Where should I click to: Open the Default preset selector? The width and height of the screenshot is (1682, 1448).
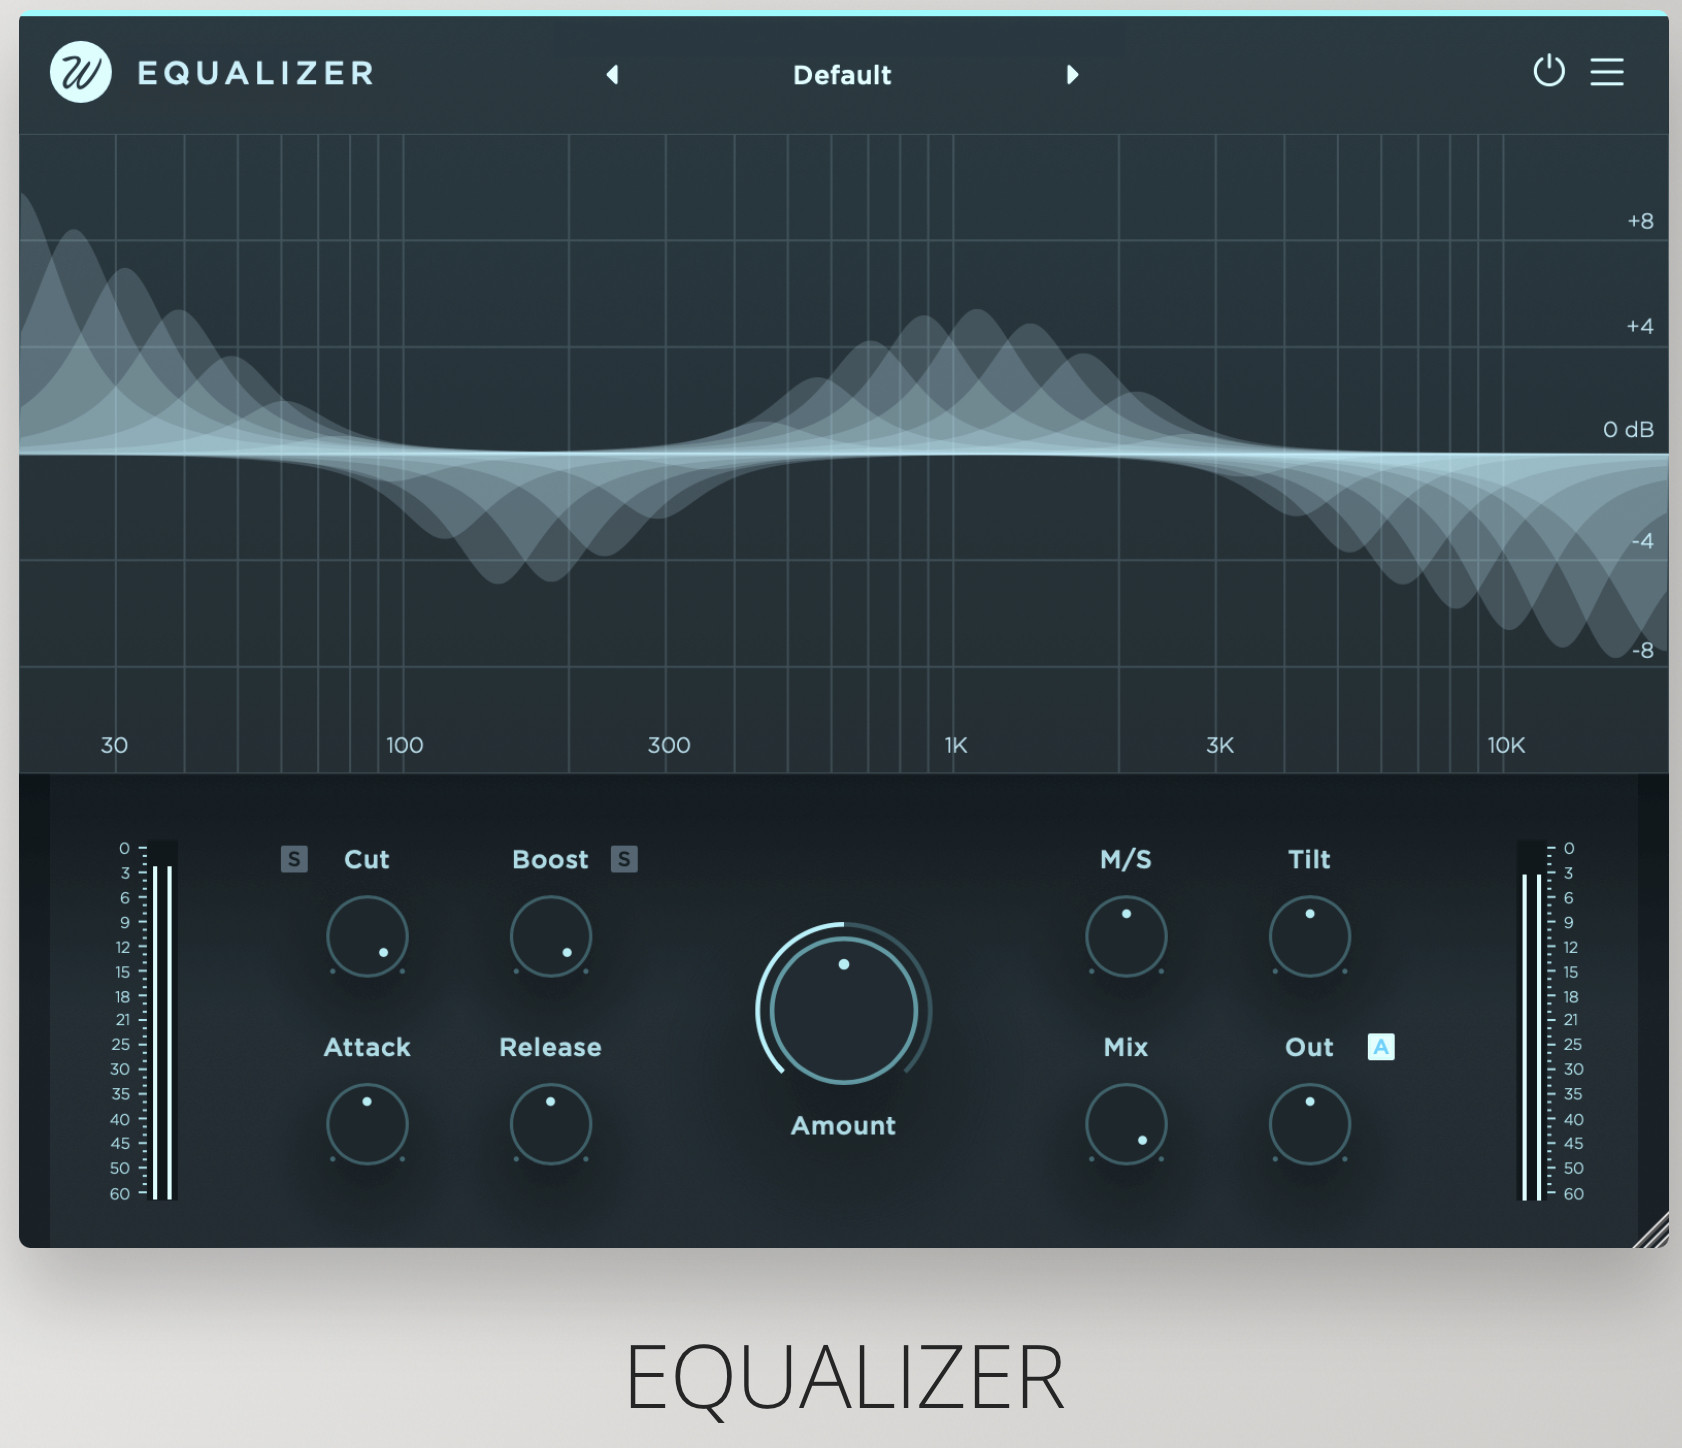(842, 75)
